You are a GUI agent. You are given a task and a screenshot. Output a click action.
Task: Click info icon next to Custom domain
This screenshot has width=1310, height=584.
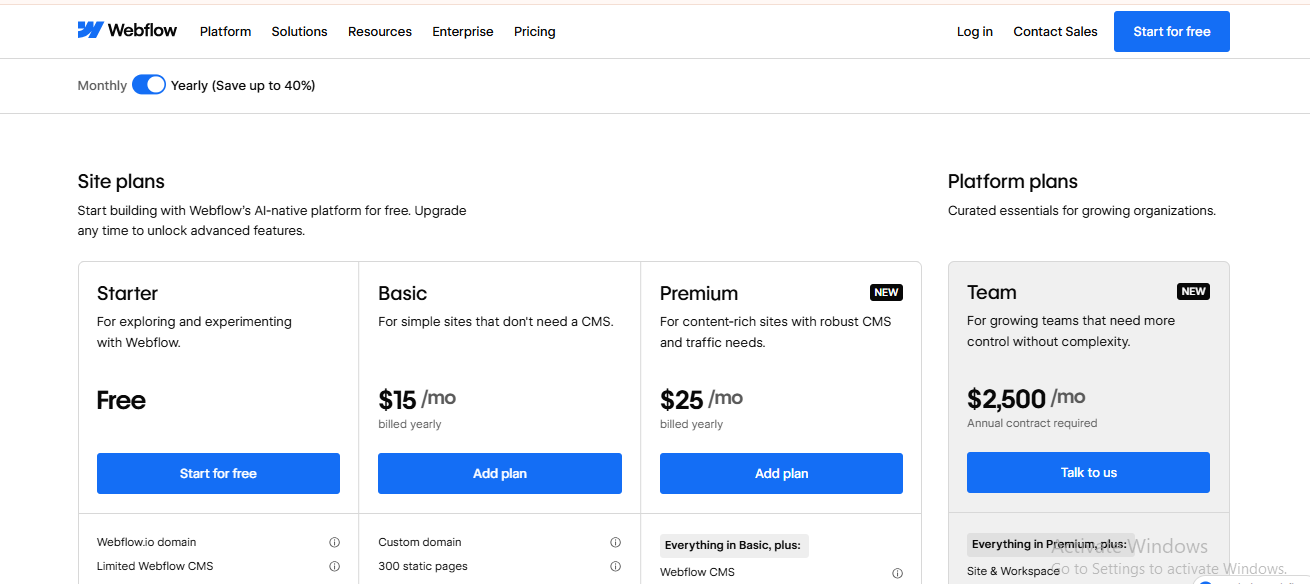click(x=615, y=542)
